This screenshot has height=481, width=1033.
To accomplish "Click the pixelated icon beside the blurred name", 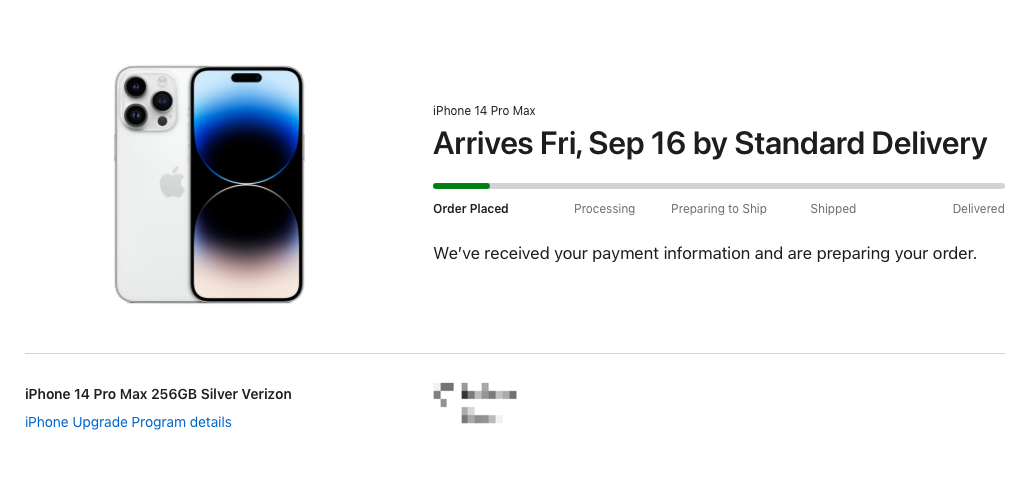I will (x=443, y=393).
